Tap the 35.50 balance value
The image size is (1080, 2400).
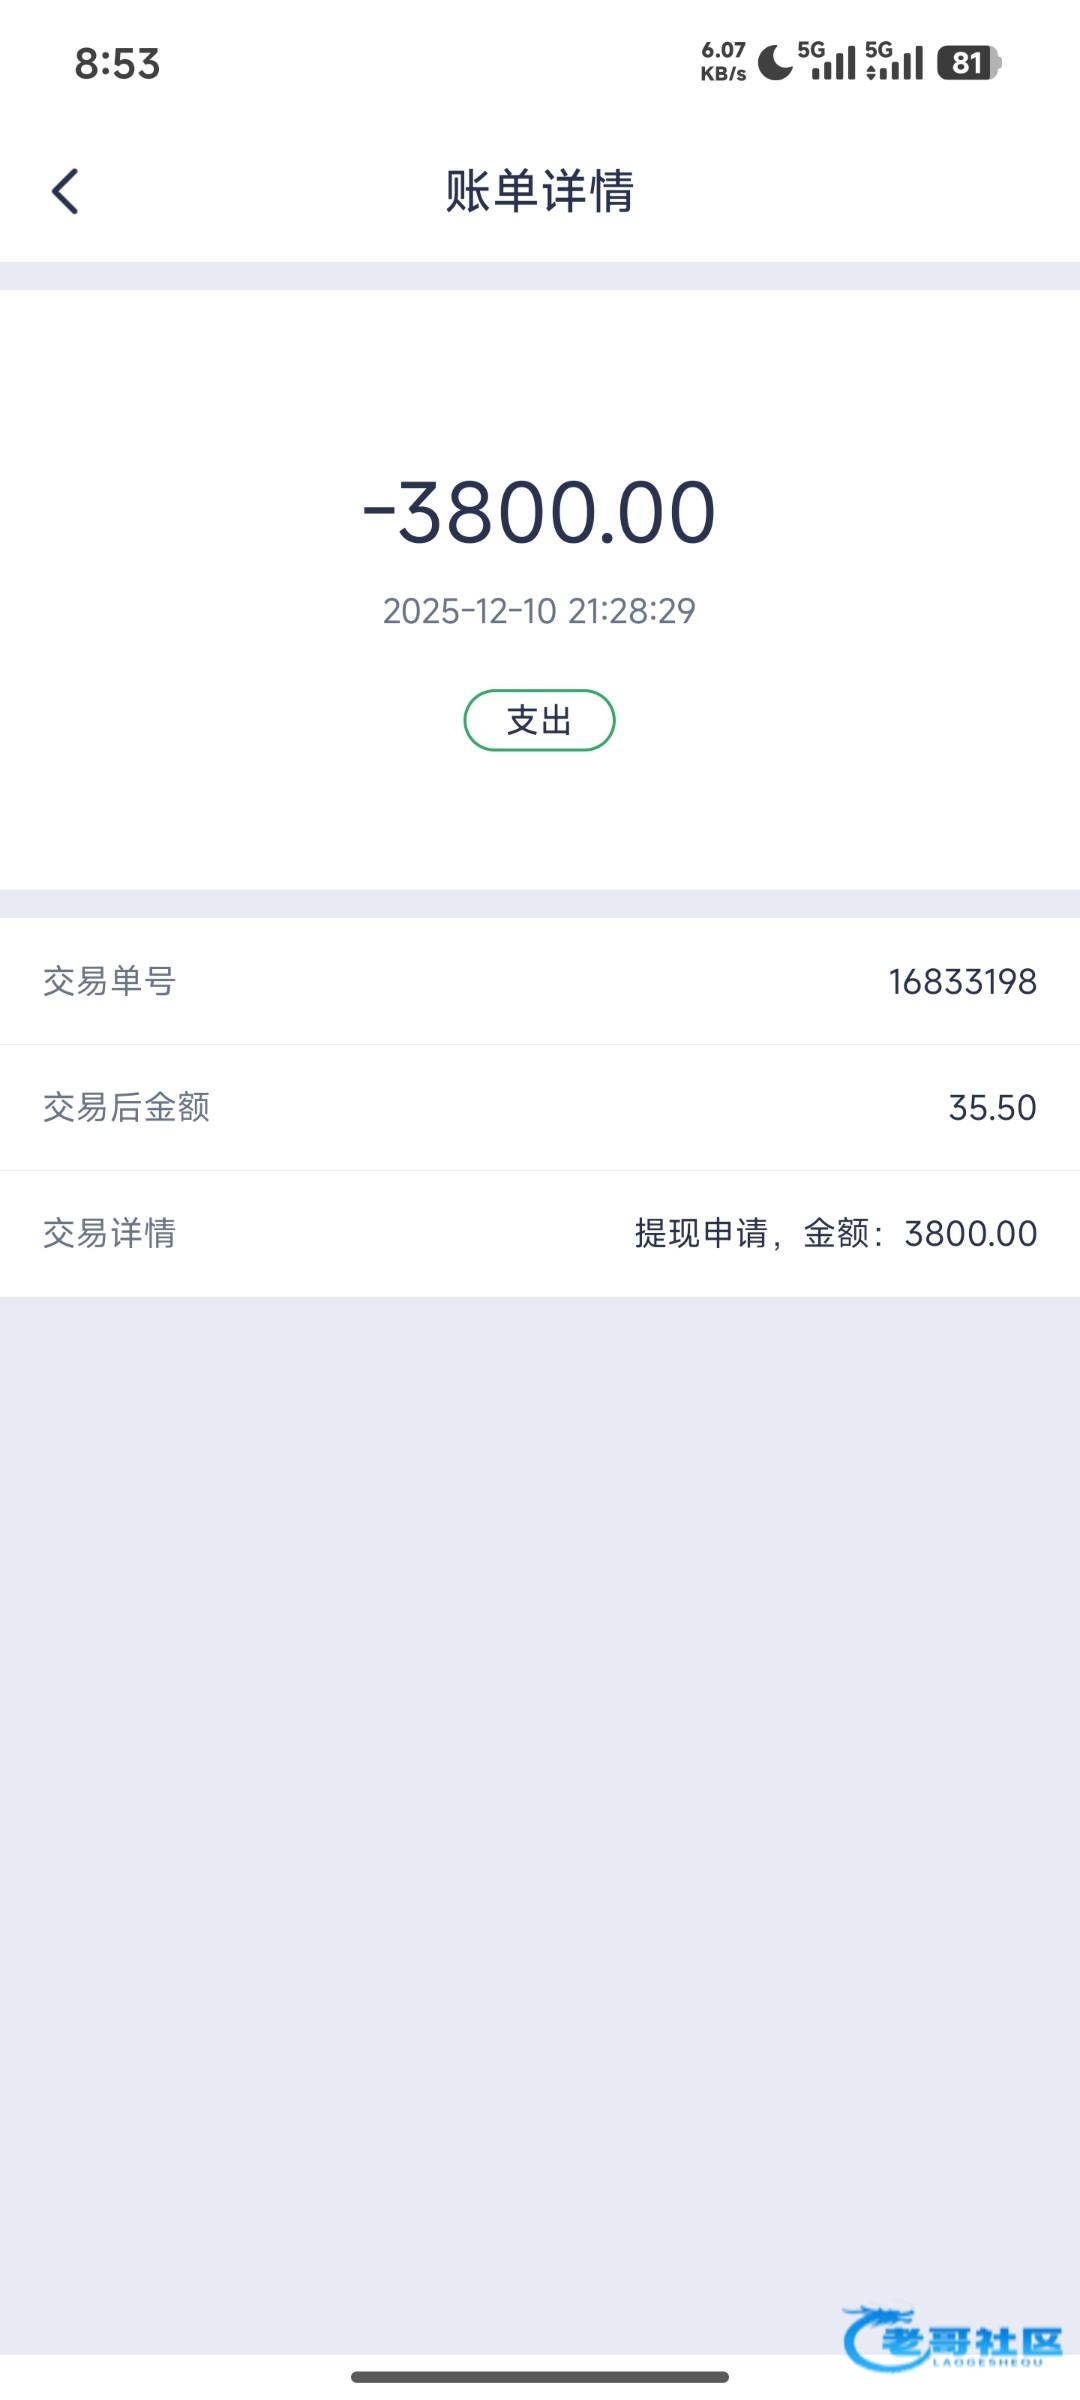pyautogui.click(x=992, y=1108)
